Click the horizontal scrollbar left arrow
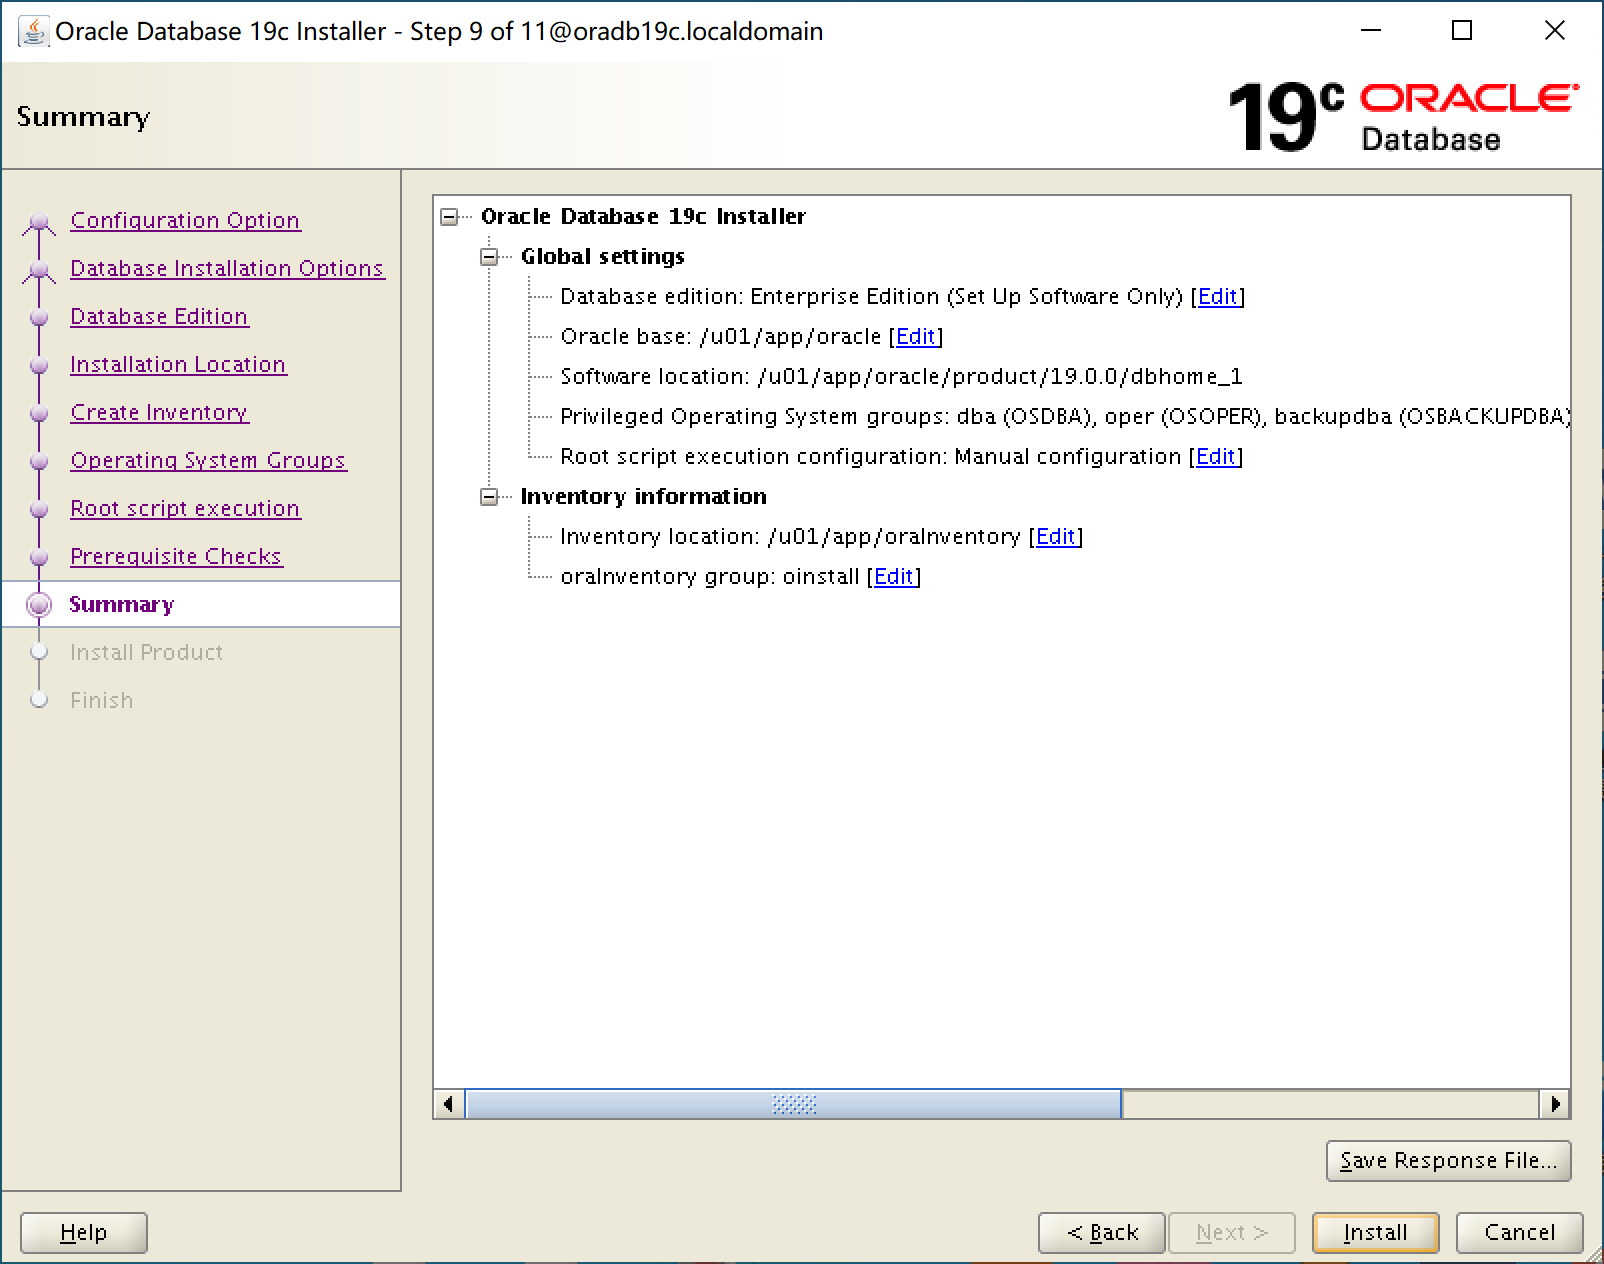The width and height of the screenshot is (1604, 1264). click(448, 1104)
